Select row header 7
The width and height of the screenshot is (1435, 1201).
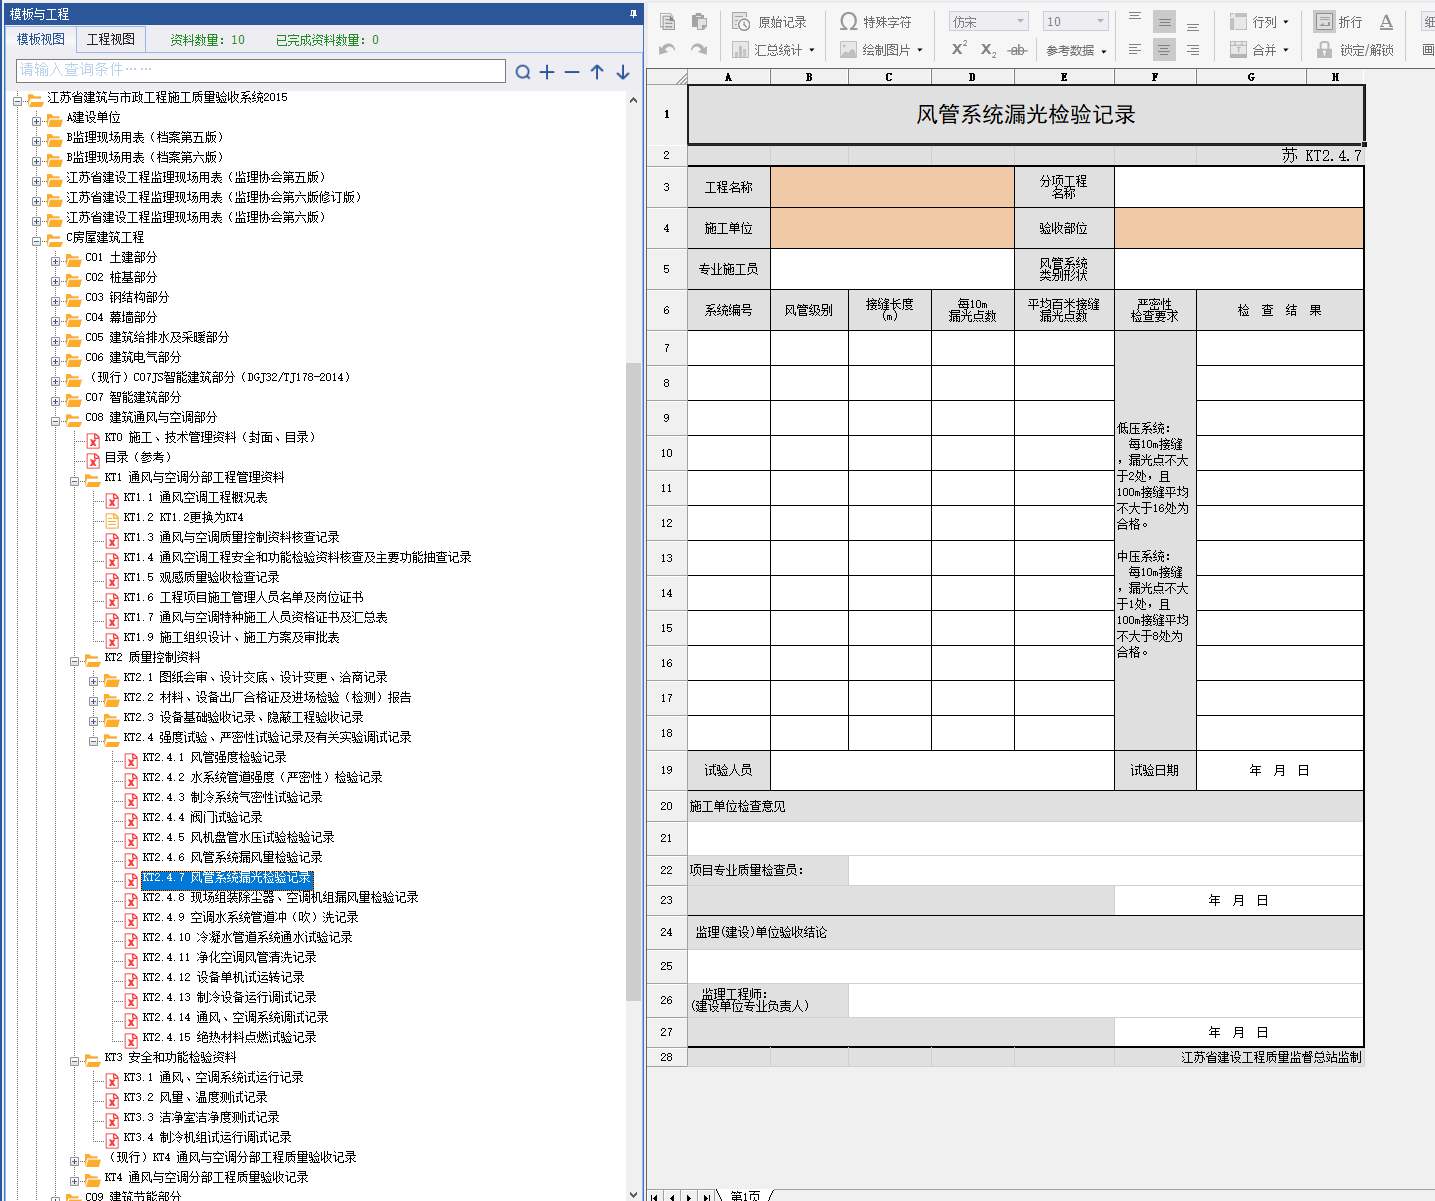[667, 348]
